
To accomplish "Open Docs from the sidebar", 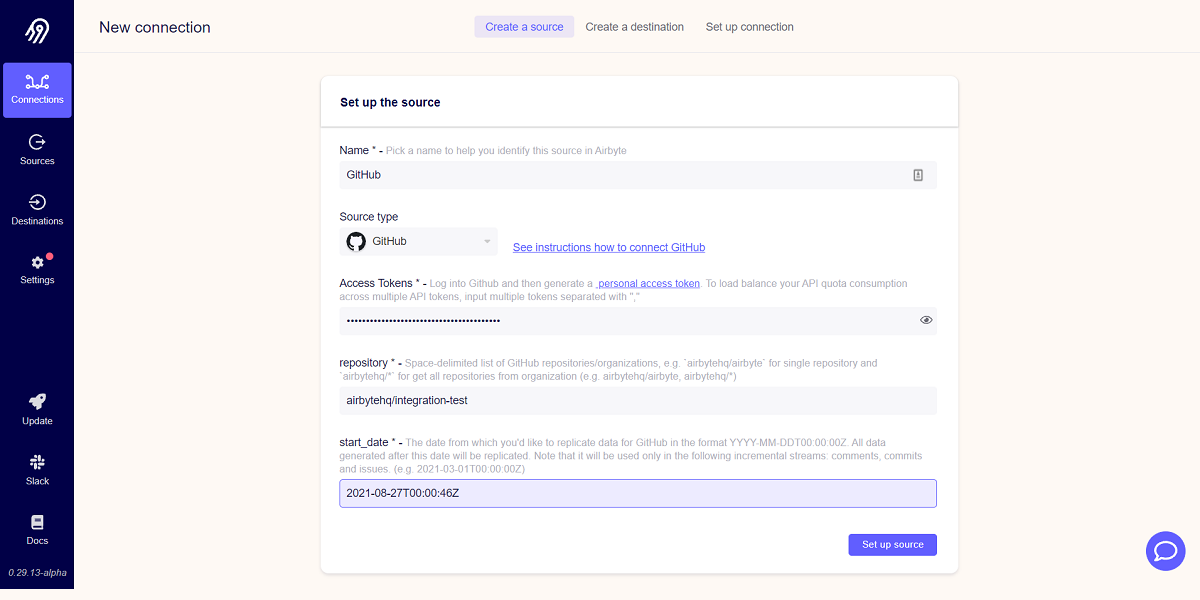I will pos(37,530).
